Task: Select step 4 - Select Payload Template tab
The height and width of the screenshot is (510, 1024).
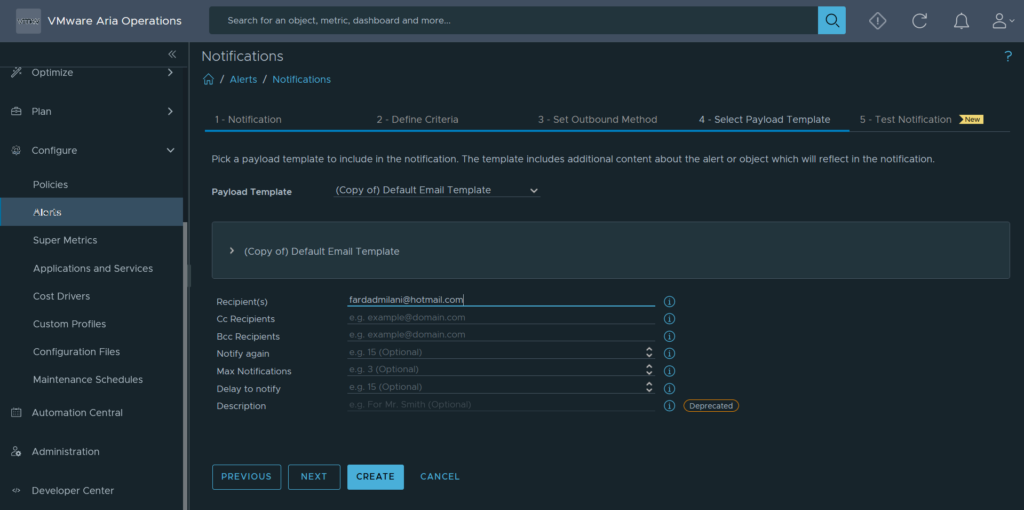Action: [764, 120]
